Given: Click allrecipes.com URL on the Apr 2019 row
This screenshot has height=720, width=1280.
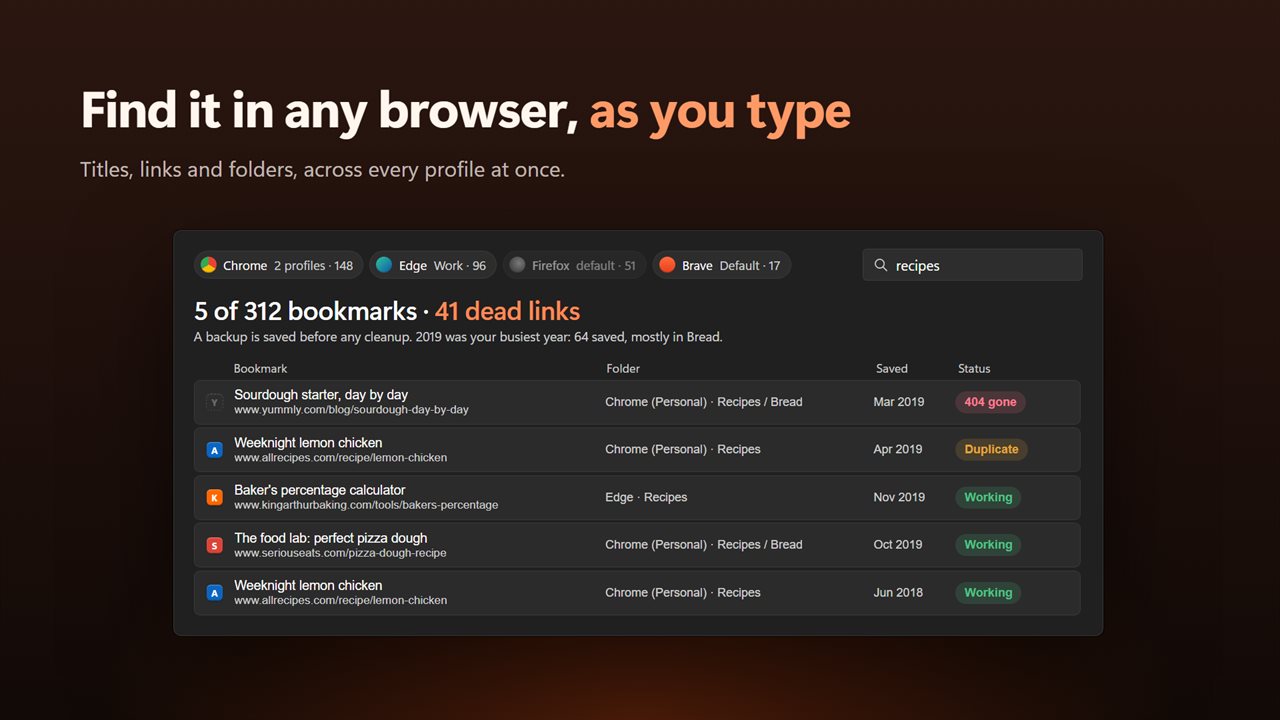Looking at the screenshot, I should [x=340, y=458].
